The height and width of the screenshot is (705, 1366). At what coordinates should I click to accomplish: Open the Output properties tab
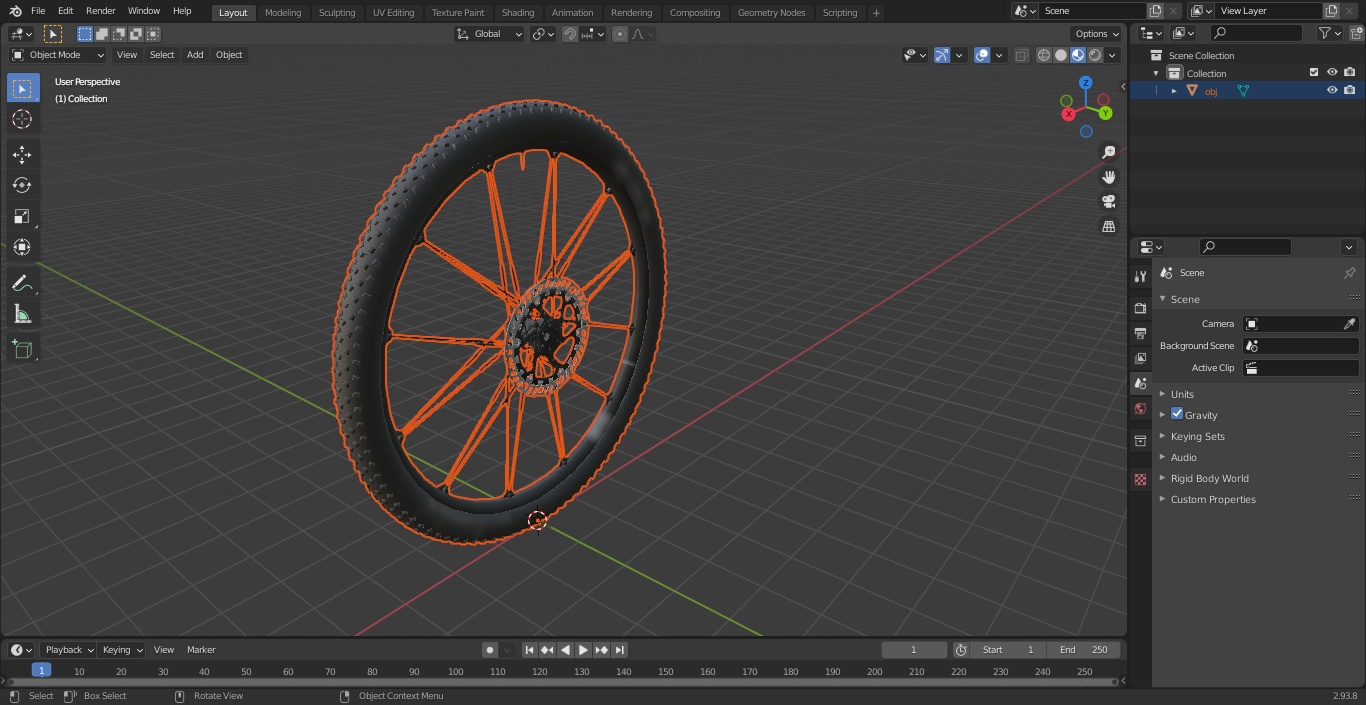[1140, 333]
